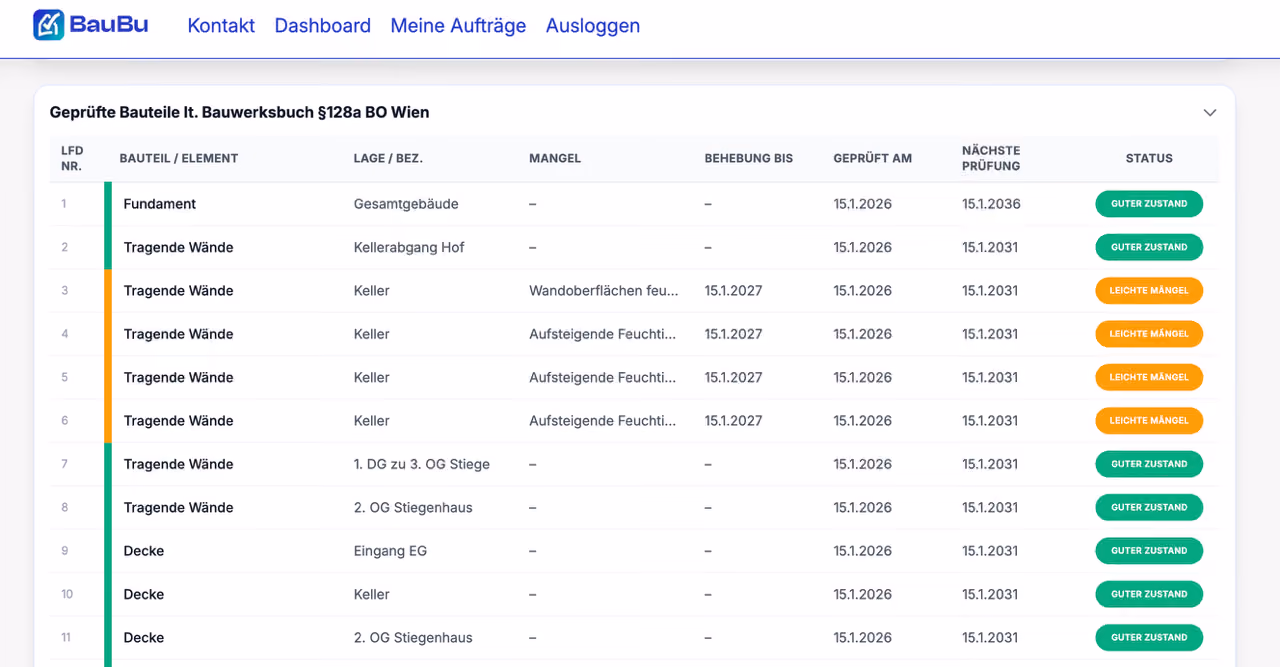
Task: Click 2. OG Stiegenhaus in row 11
Action: (413, 637)
